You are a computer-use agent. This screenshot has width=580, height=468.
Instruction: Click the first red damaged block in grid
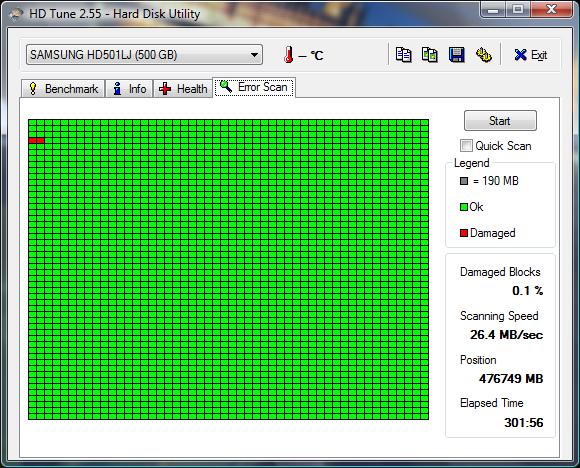[33, 140]
